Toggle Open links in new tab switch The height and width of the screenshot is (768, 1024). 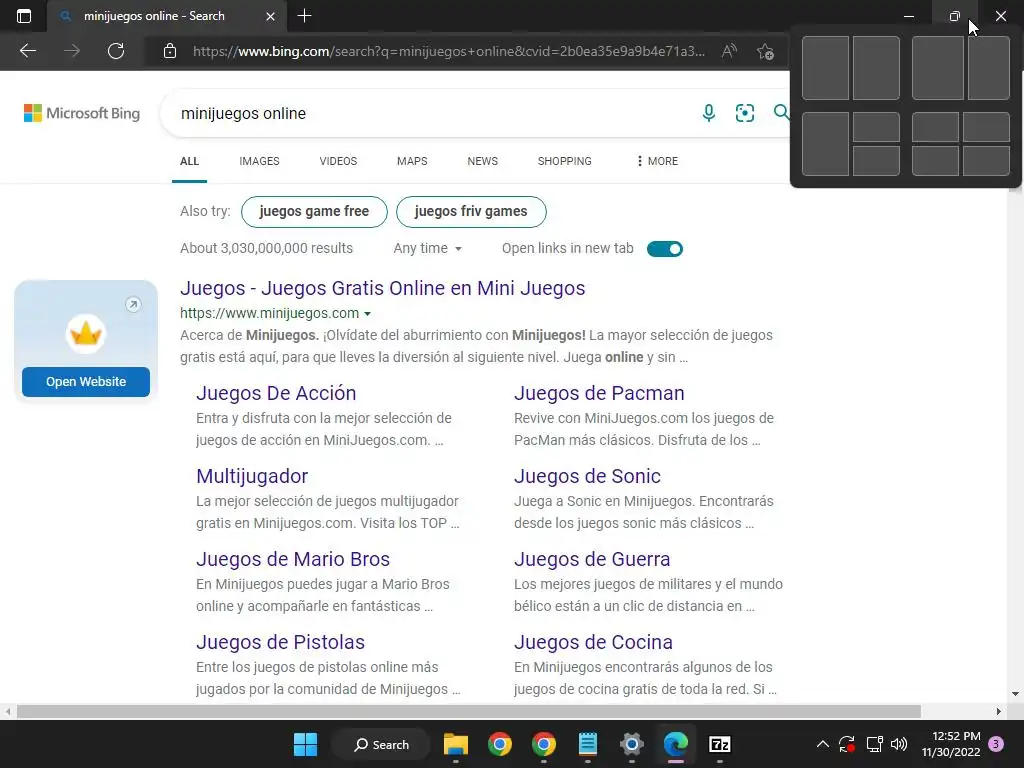point(665,249)
